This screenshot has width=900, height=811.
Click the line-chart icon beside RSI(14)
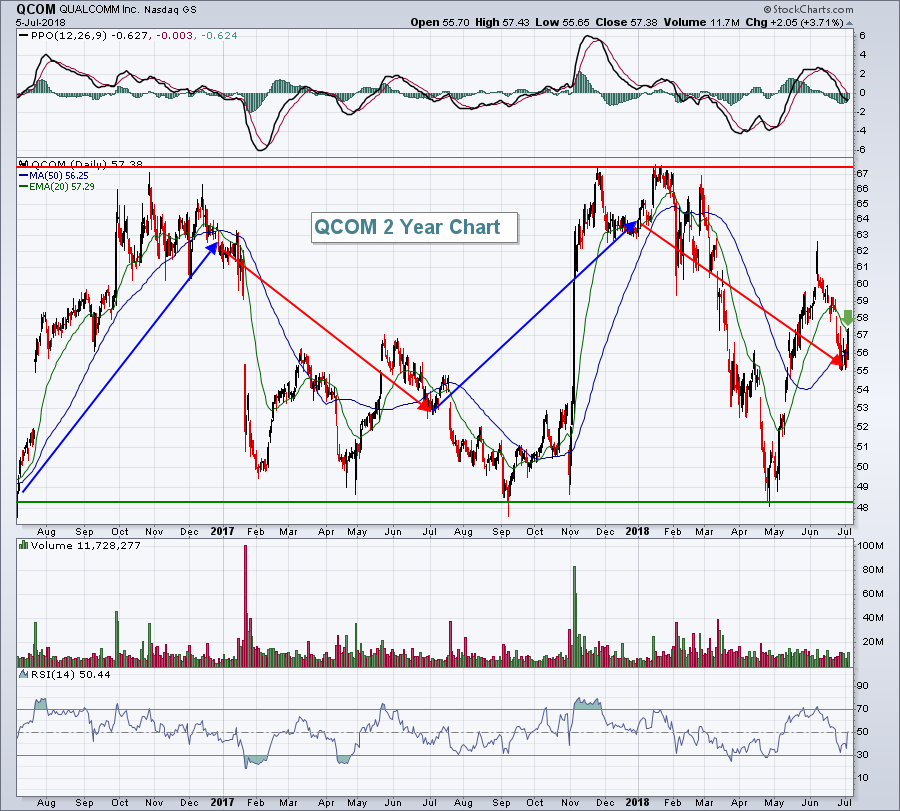[24, 674]
